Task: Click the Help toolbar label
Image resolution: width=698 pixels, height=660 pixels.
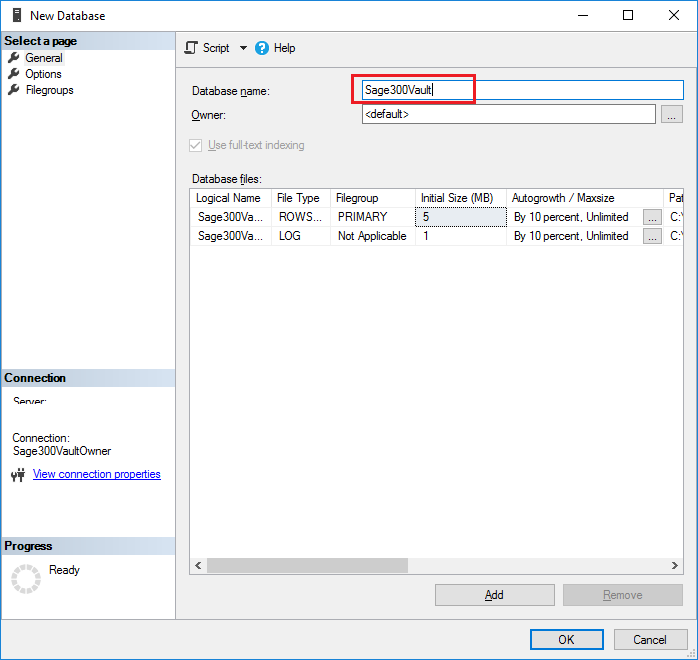Action: [284, 48]
